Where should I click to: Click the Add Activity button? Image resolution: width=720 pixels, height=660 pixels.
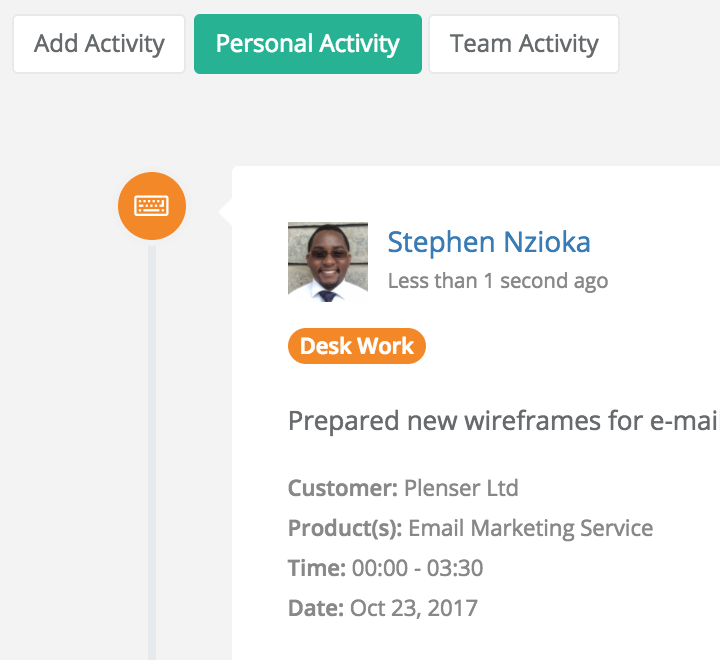[99, 44]
